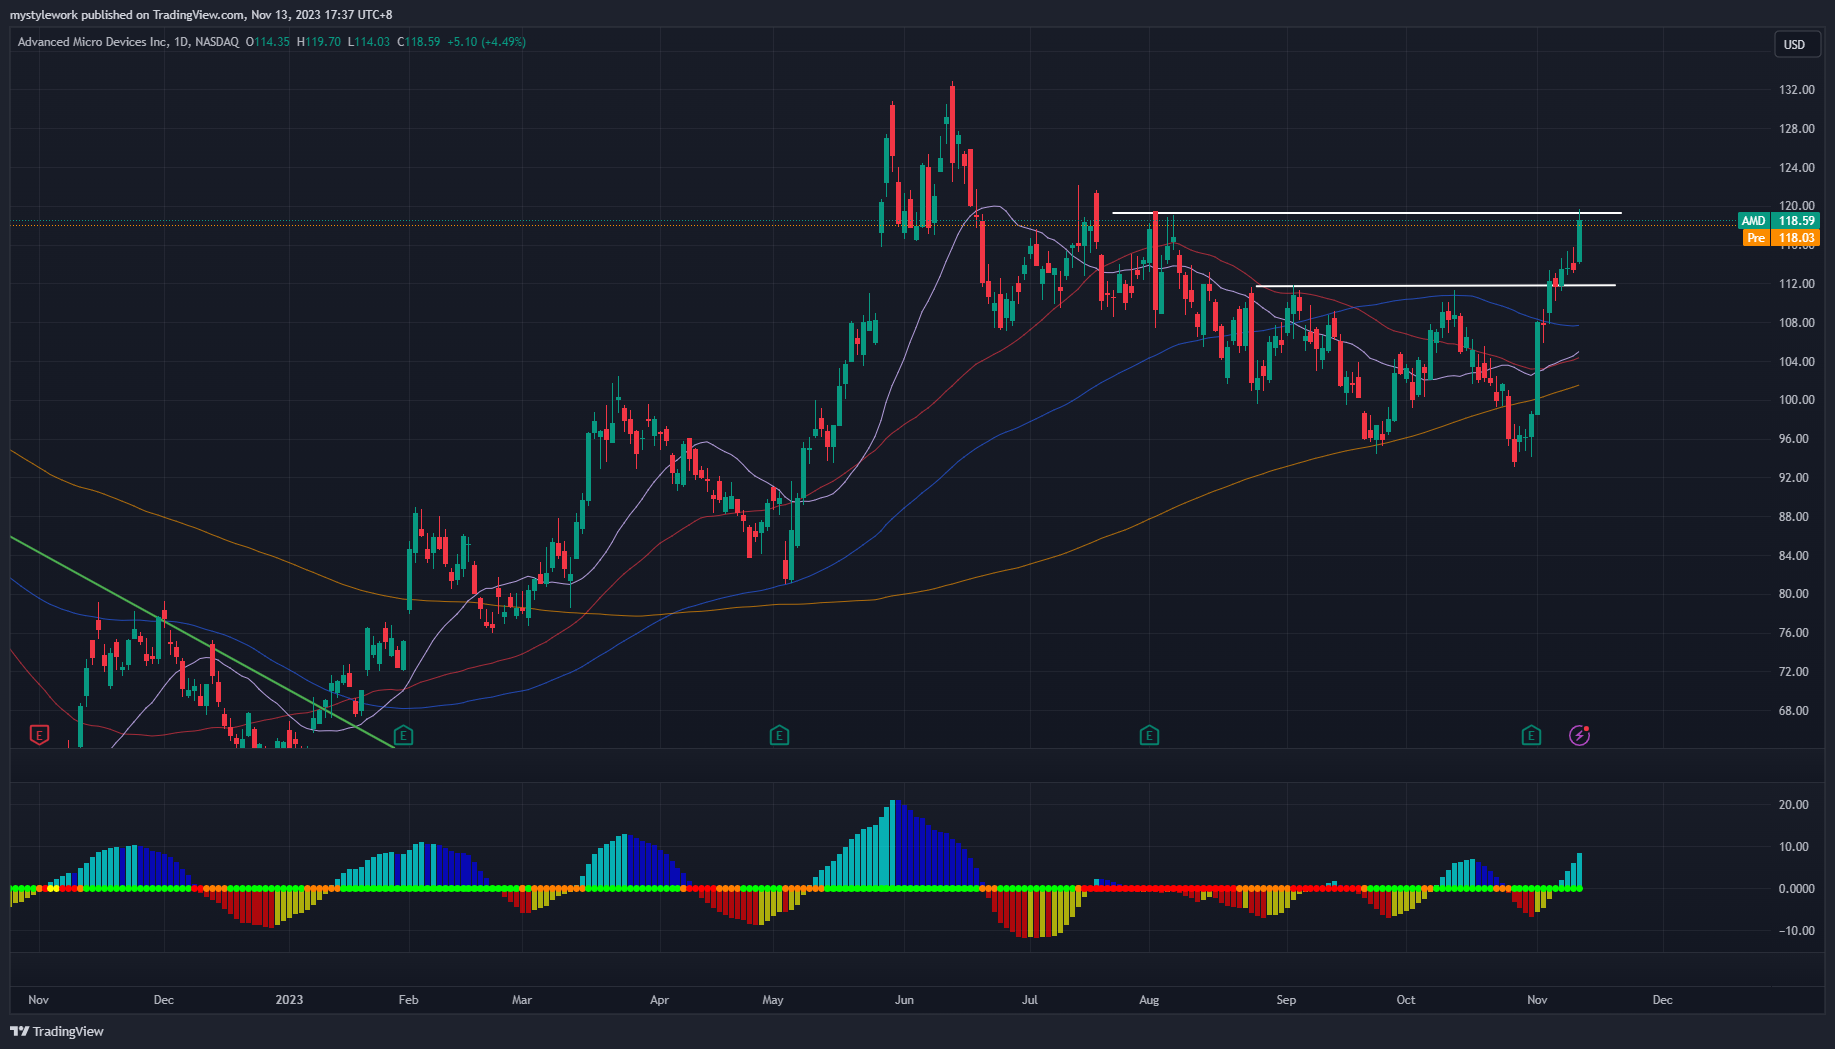Open the USD currency selector
The image size is (1835, 1049).
pyautogui.click(x=1795, y=44)
